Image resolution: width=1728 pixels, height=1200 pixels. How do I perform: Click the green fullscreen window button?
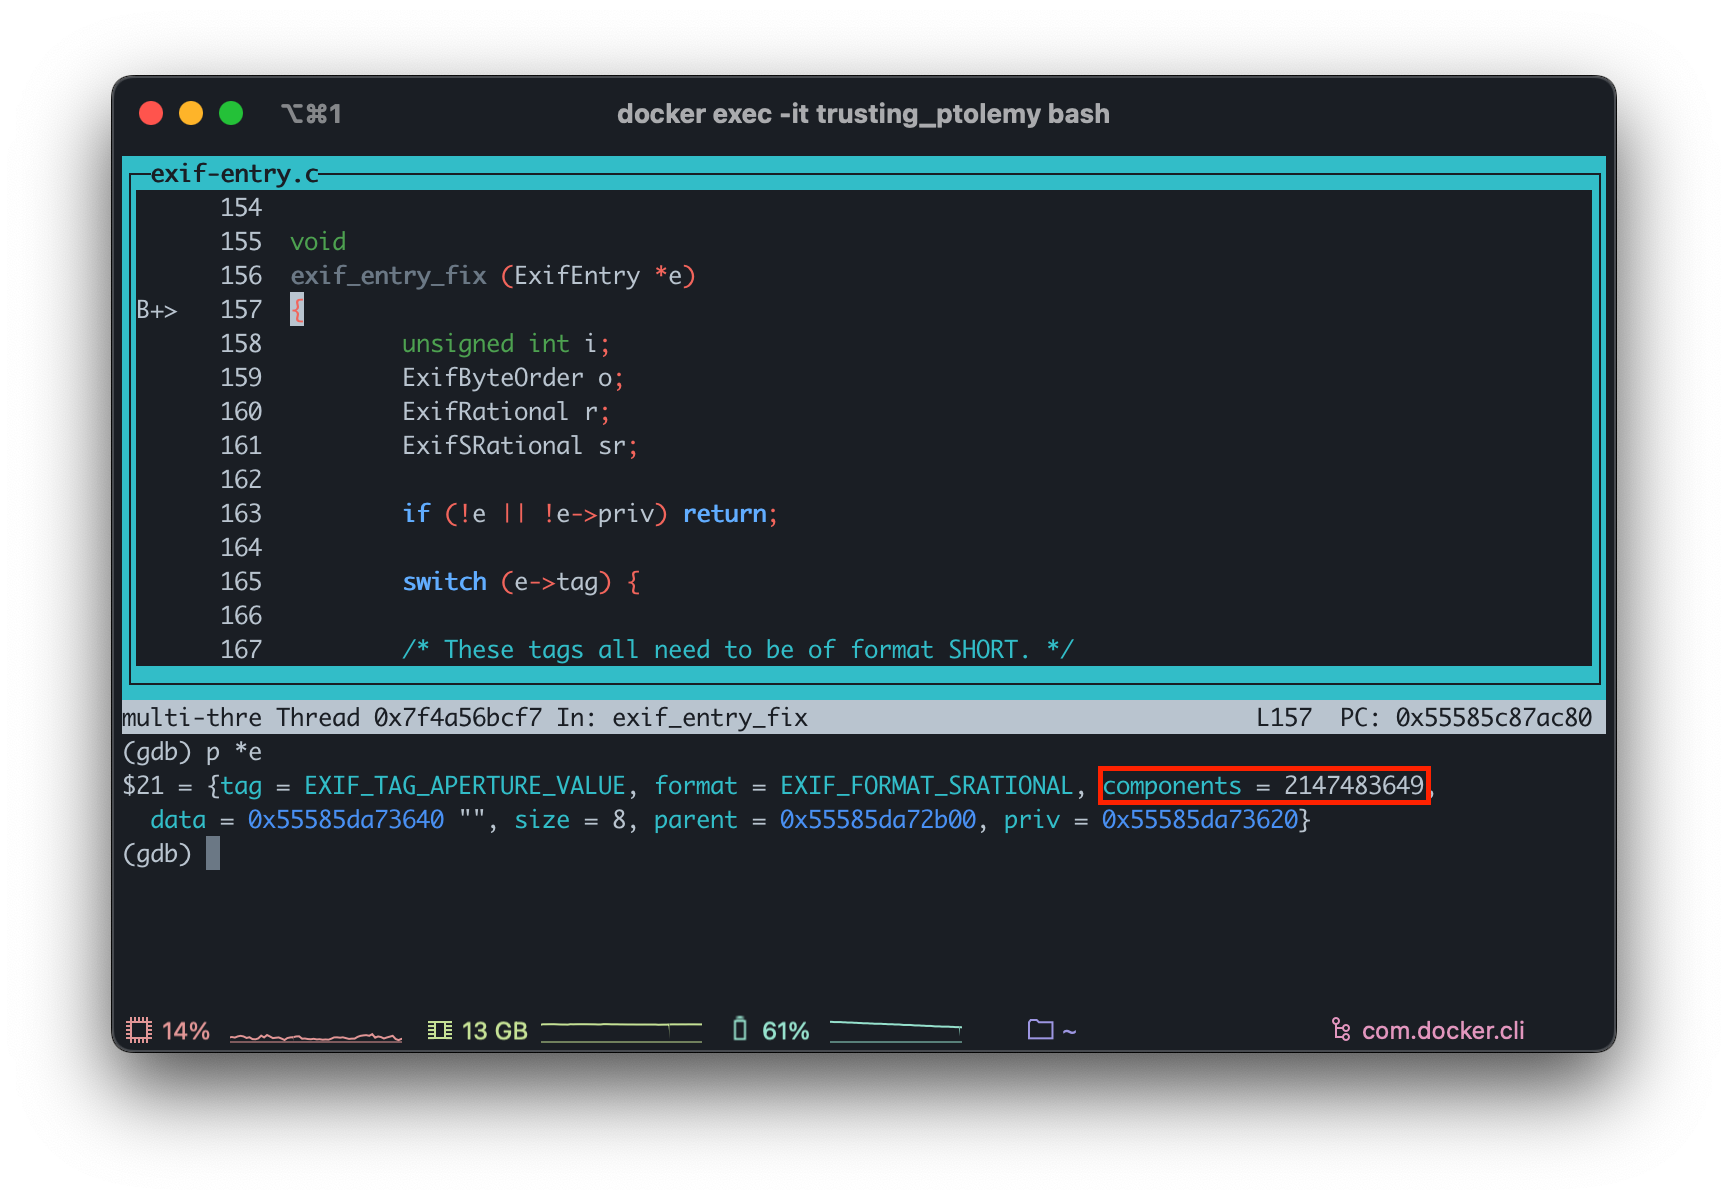click(x=231, y=114)
